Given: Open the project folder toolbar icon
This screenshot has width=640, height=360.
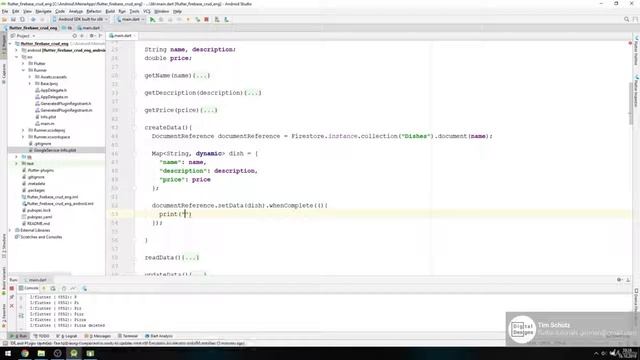Looking at the screenshot, I should click(4, 19).
